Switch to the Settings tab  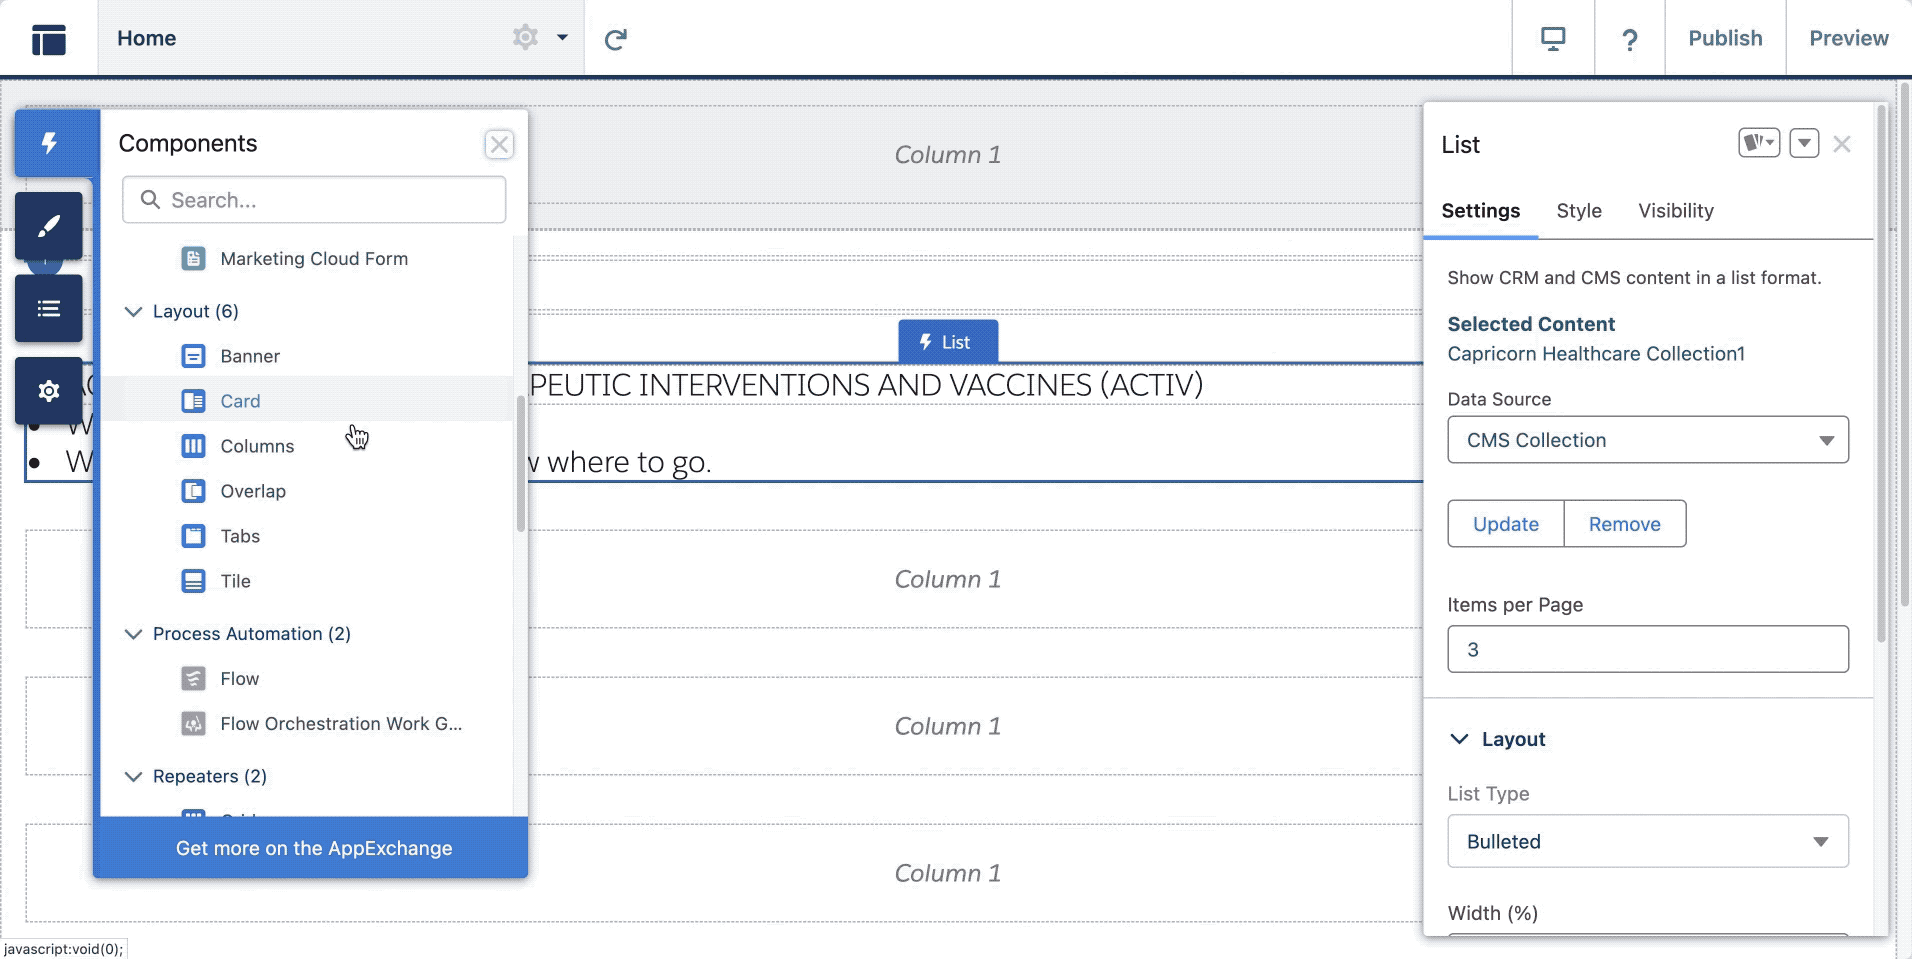click(x=1480, y=211)
